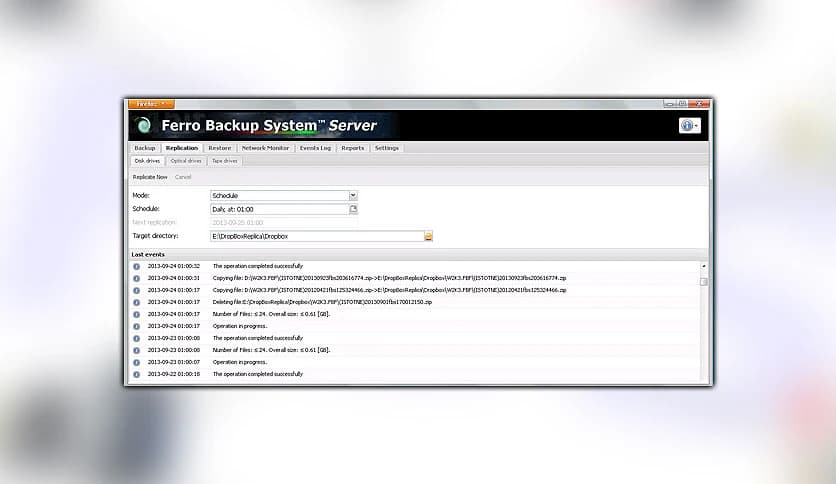Click the message copying 20120421fbs125324466.zip
This screenshot has width=836, height=484.
(x=389, y=290)
